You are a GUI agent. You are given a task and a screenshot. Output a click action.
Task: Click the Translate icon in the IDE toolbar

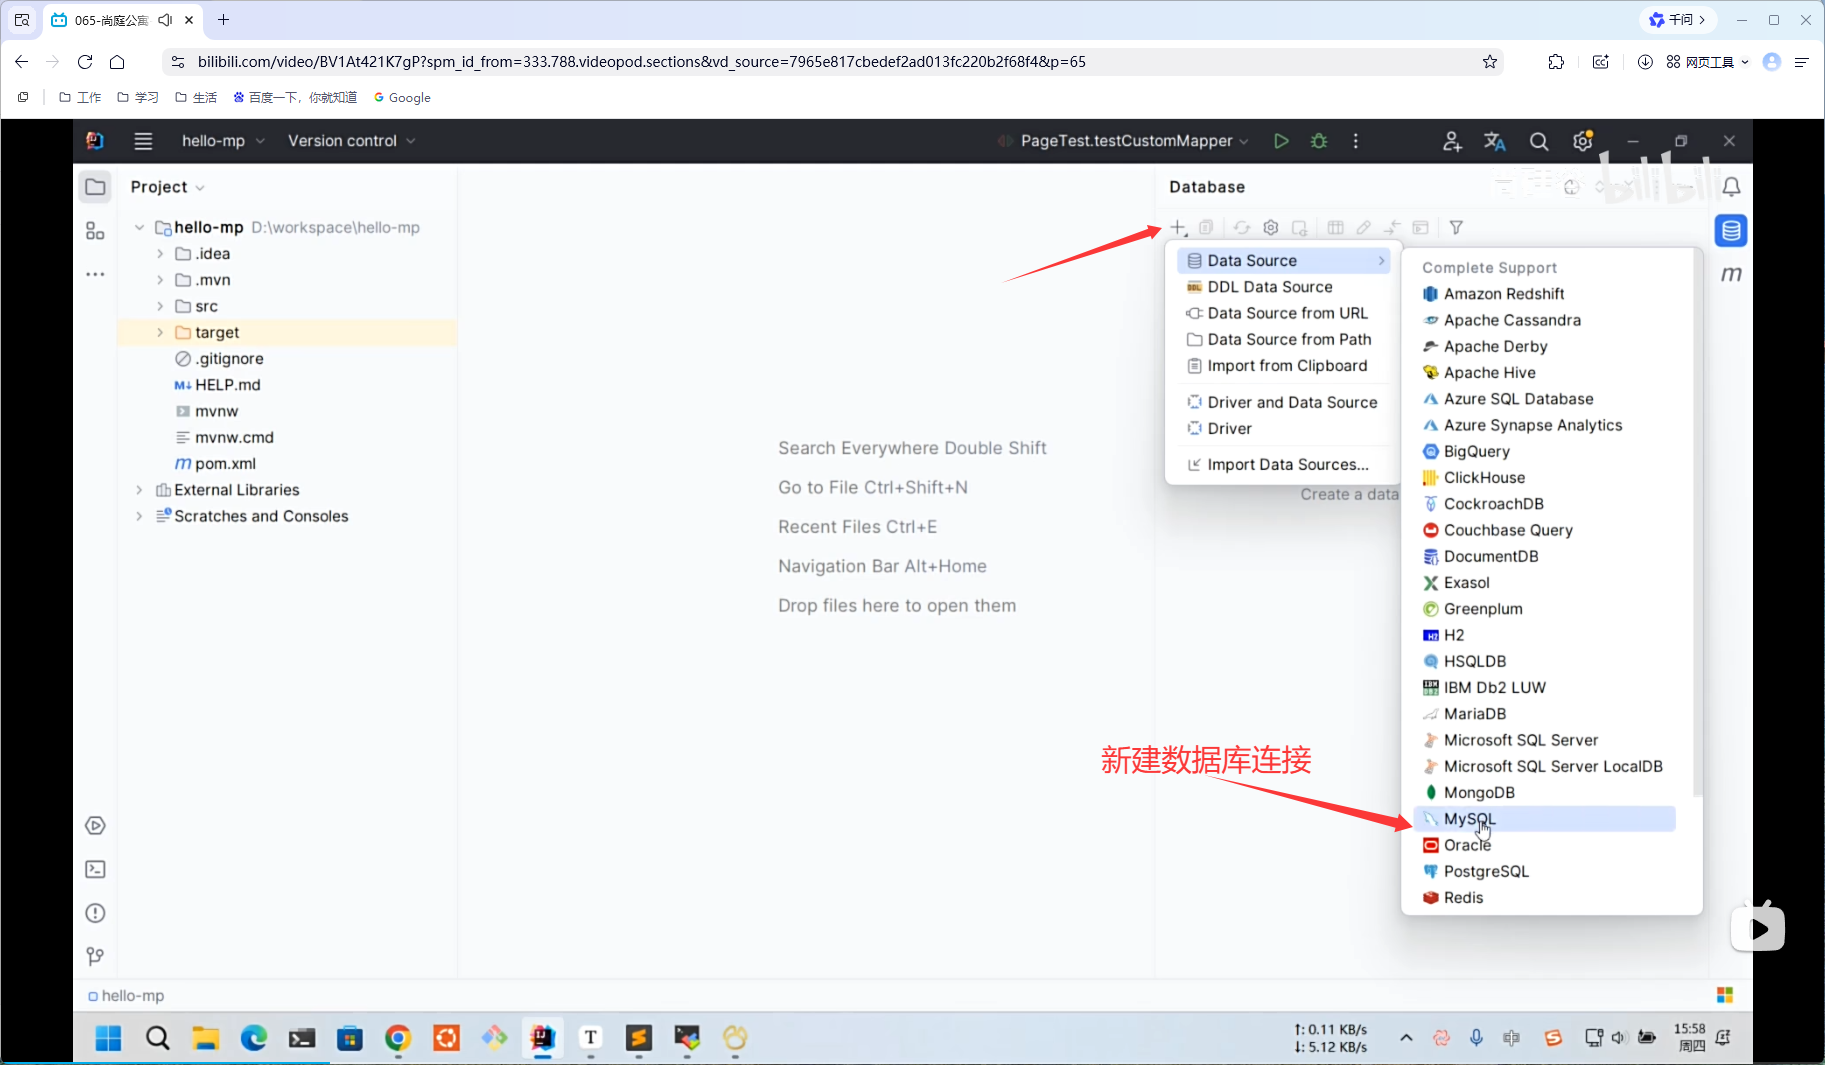pos(1495,141)
